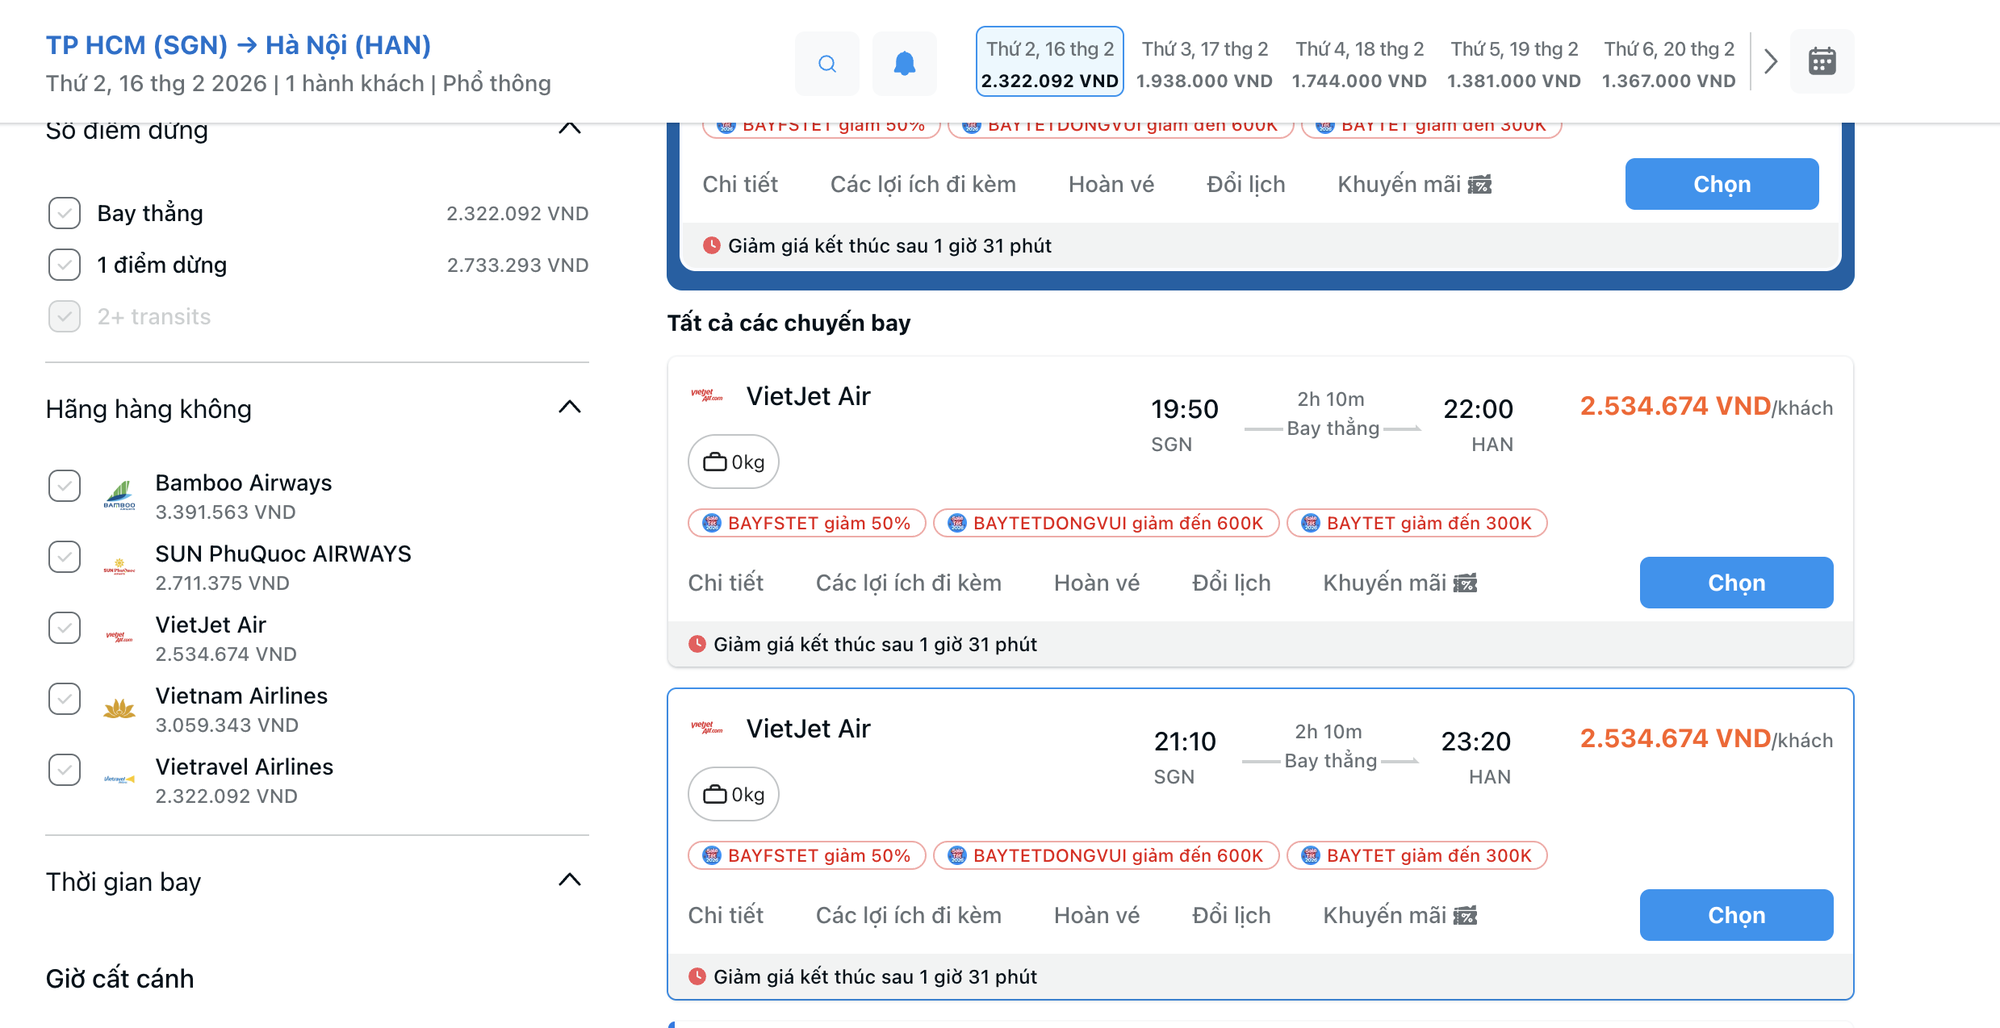Click BAYTET giảm đến 300K badge on 21:10 flight
Image resolution: width=2000 pixels, height=1028 pixels.
1416,855
